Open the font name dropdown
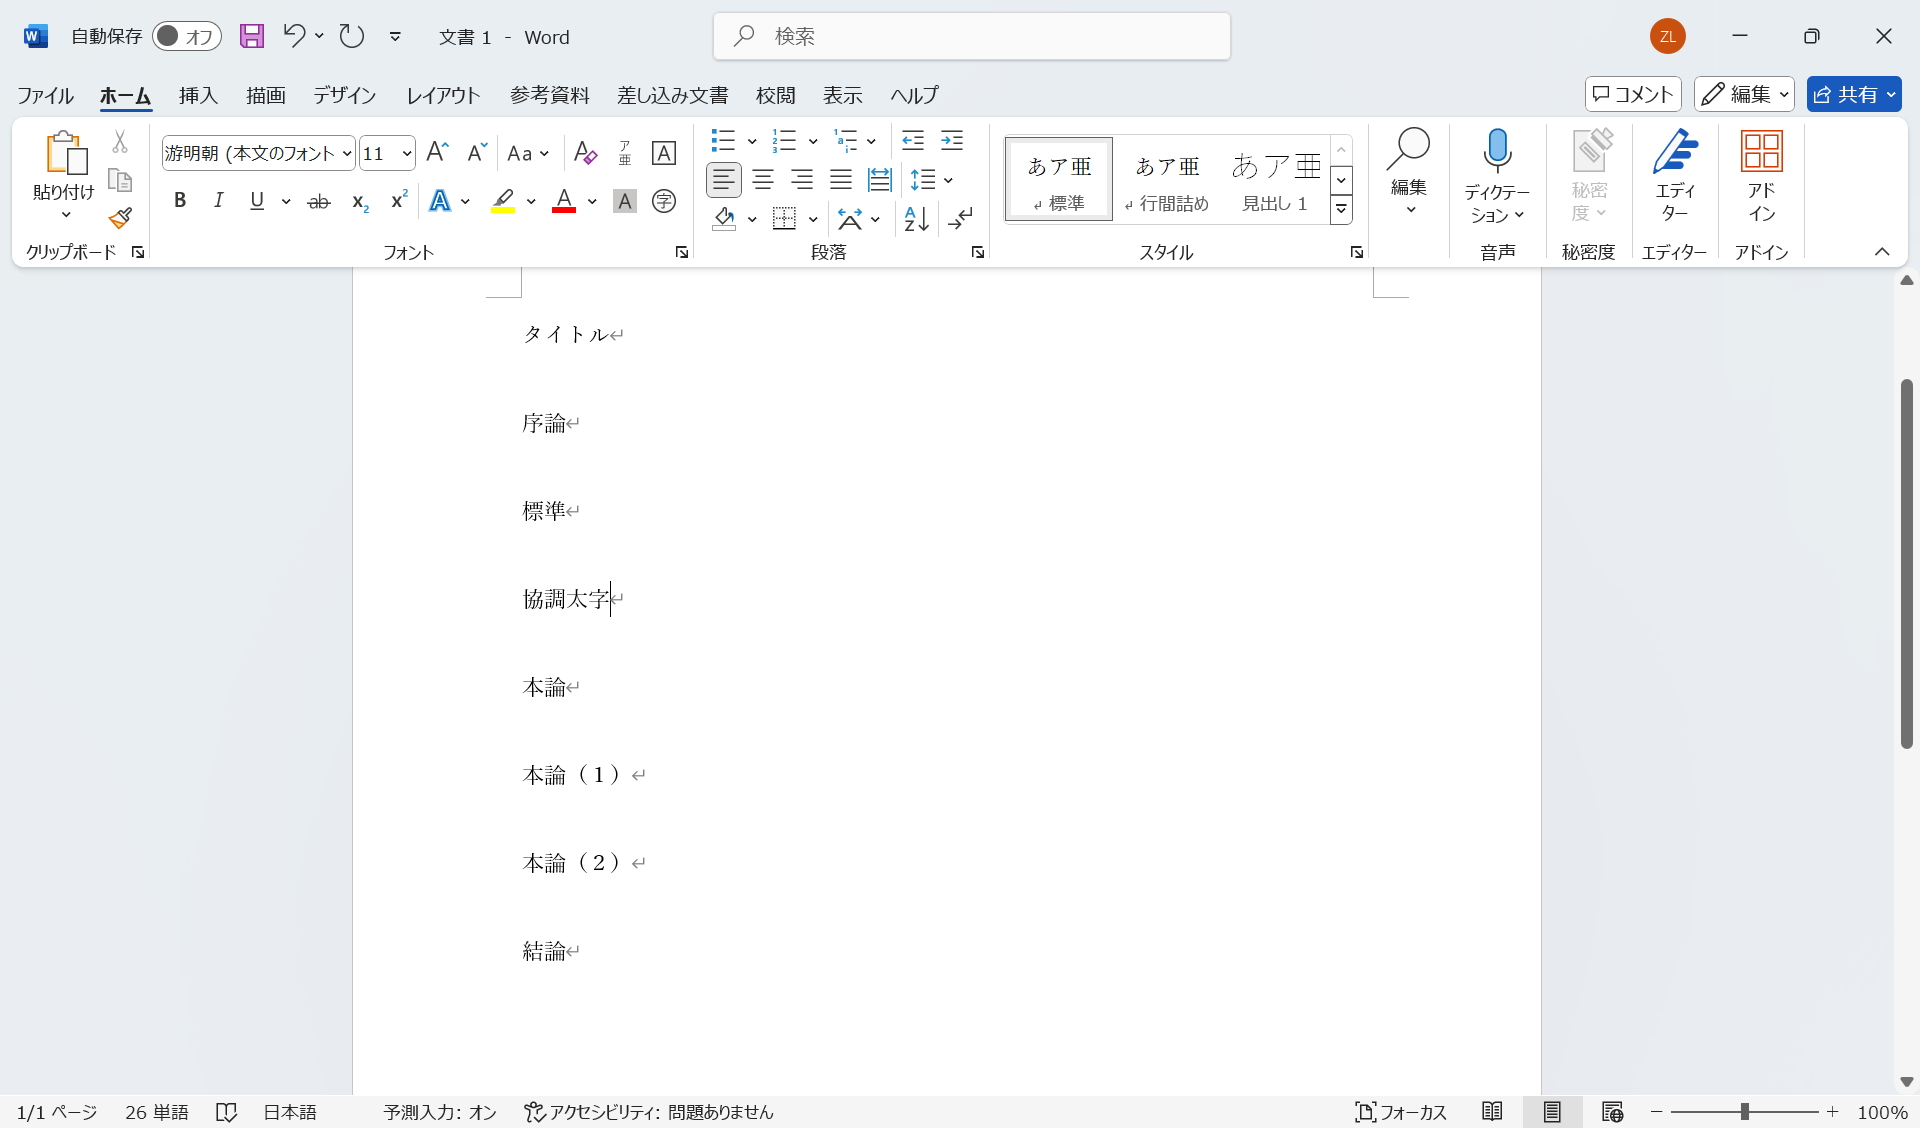1920x1128 pixels. pos(347,153)
